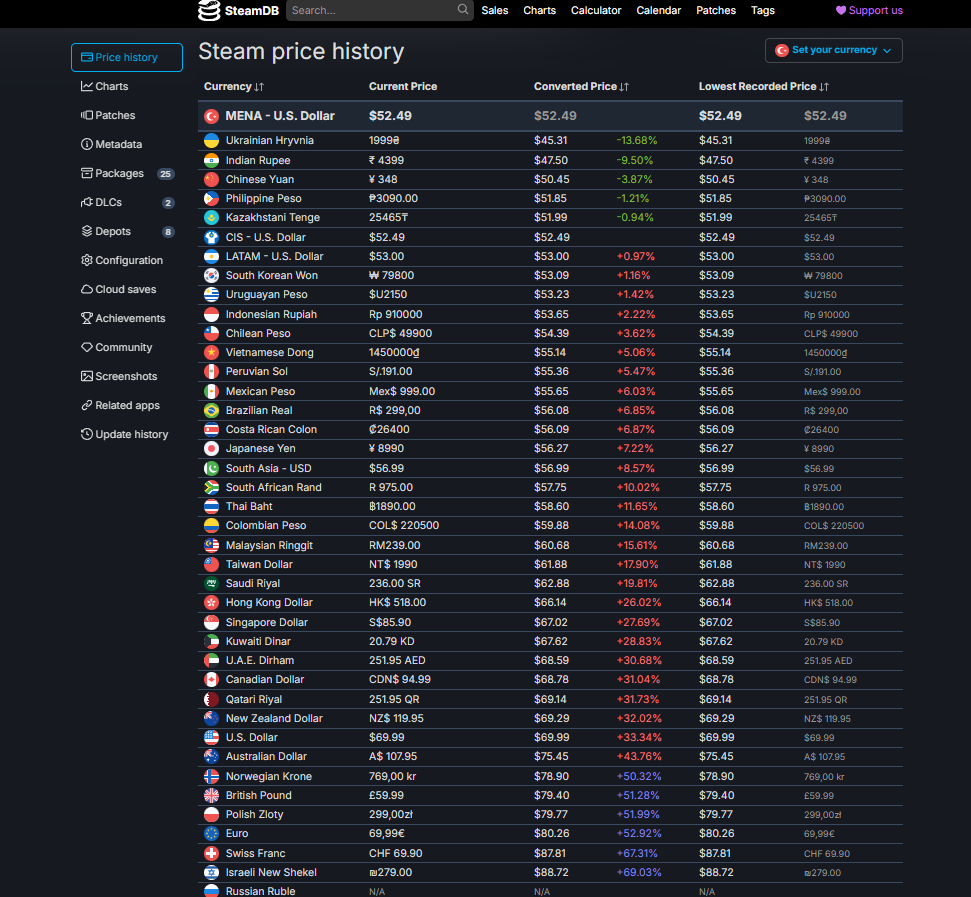Open the Sales menu item
Screen dimensions: 971x897
click(x=495, y=10)
